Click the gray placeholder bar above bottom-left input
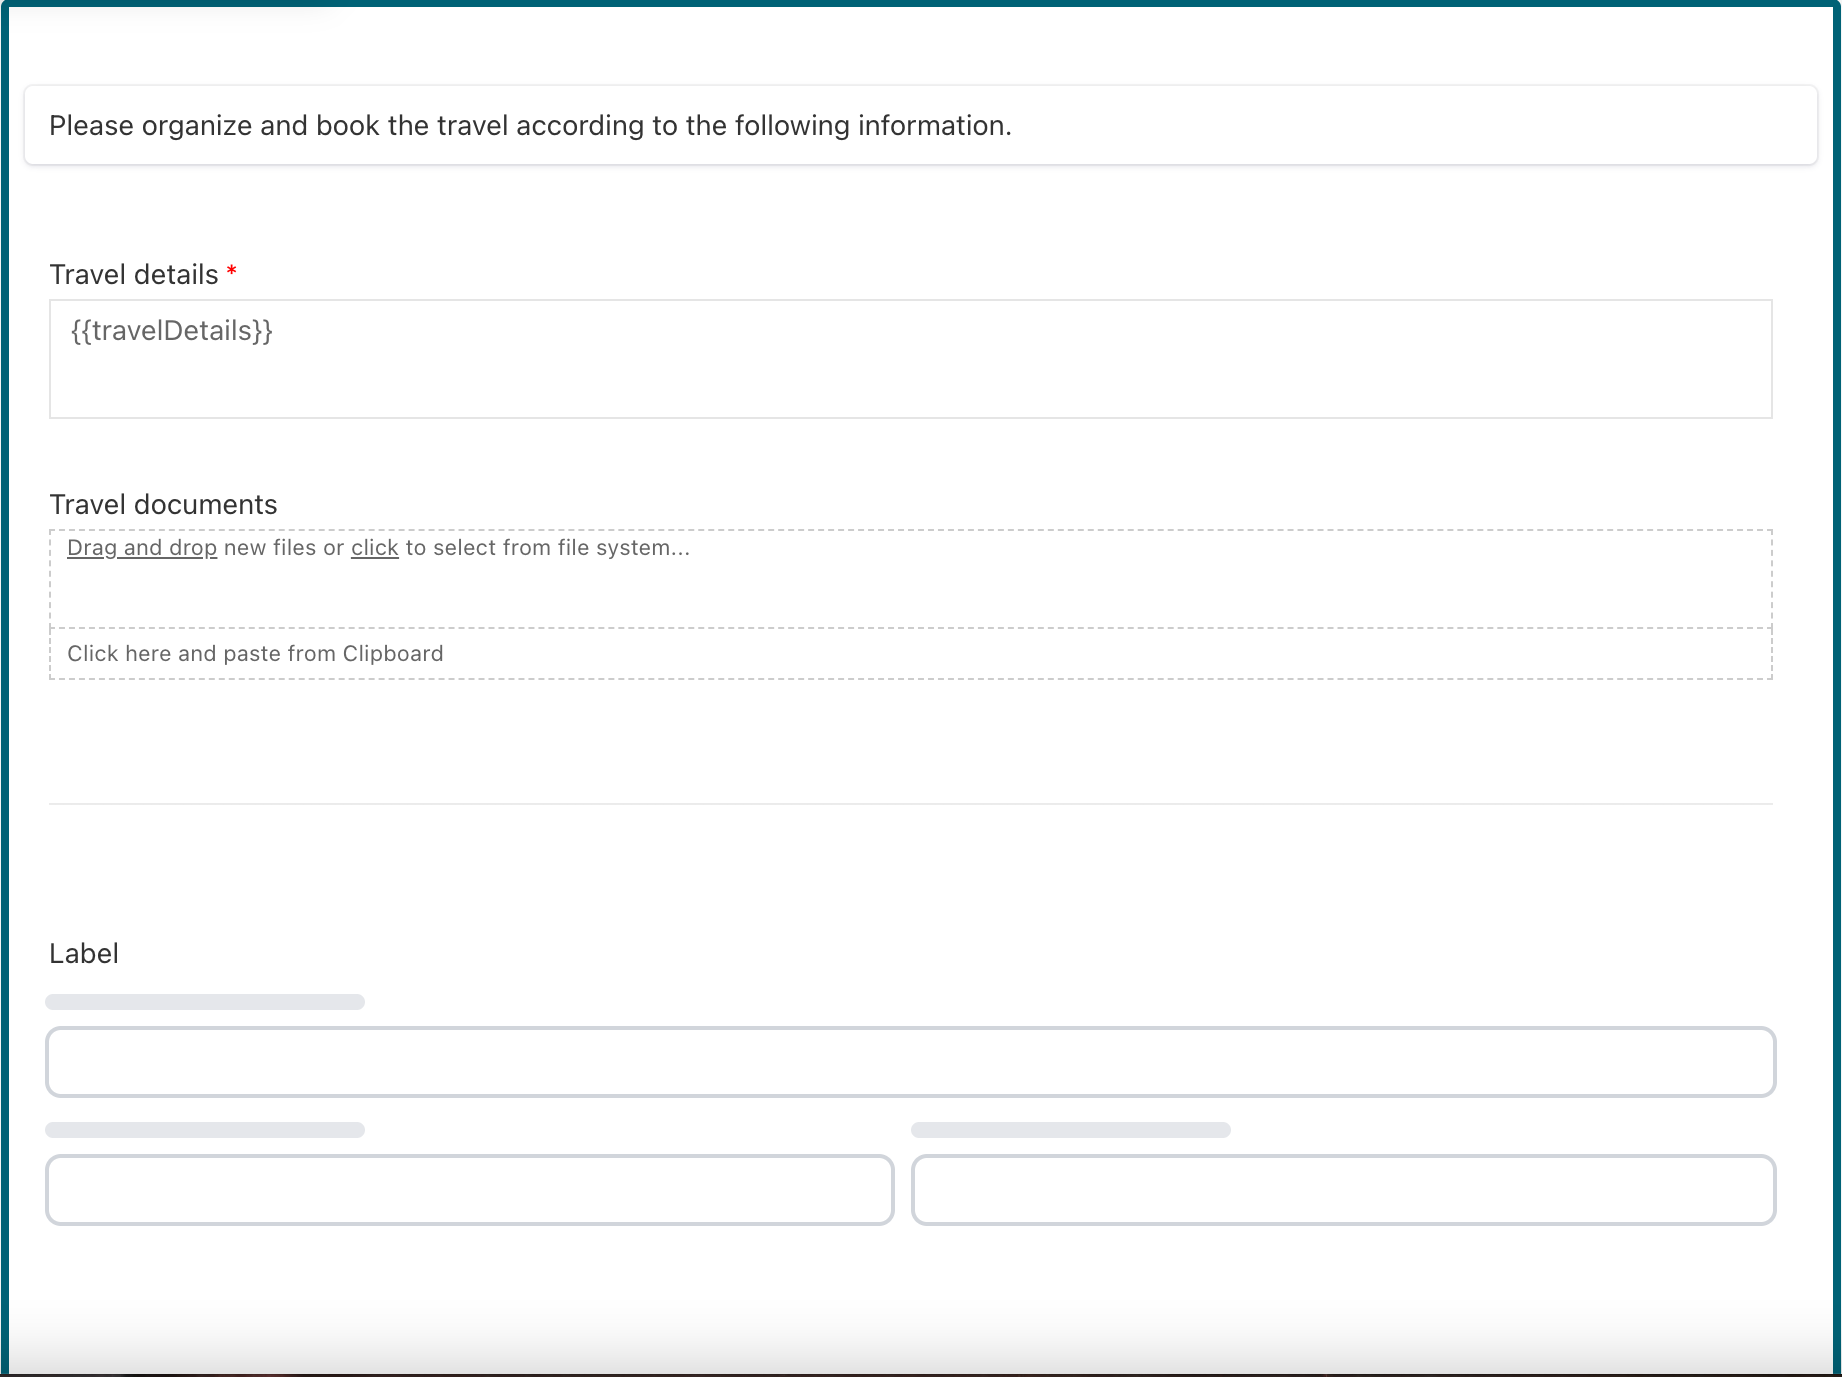Viewport: 1842px width, 1377px height. click(x=205, y=1130)
